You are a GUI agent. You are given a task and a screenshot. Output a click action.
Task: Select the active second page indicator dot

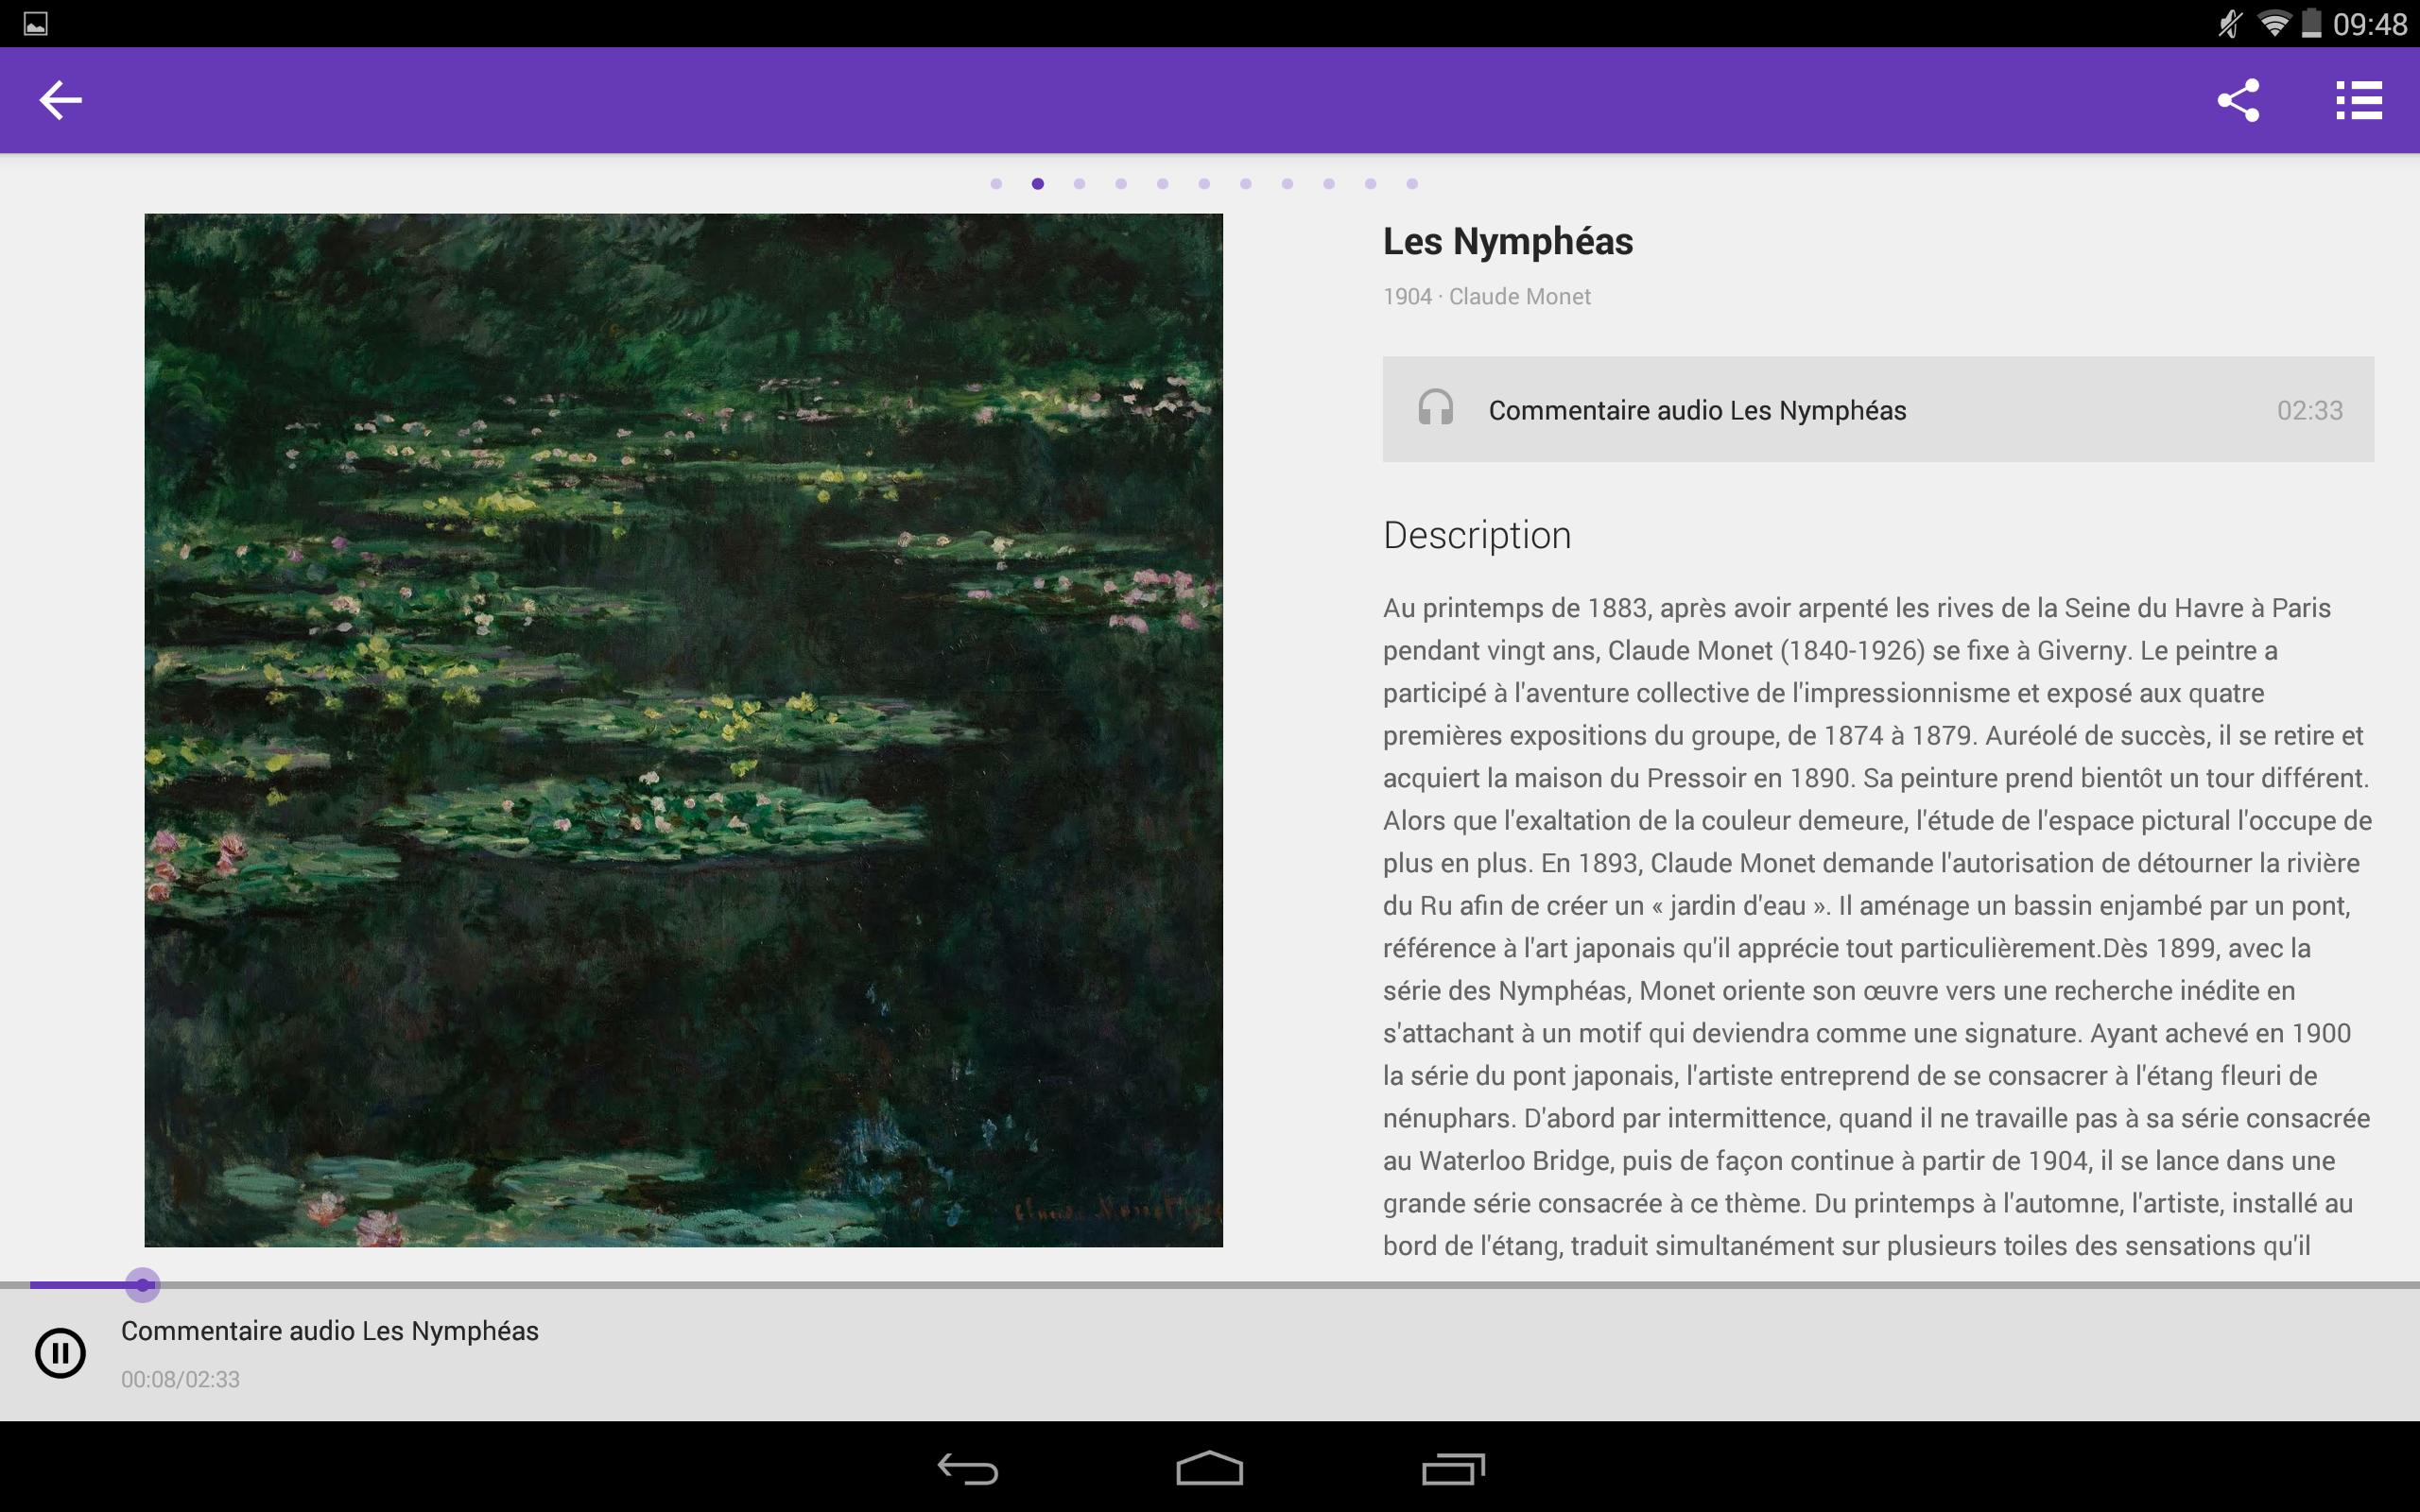tap(1038, 184)
